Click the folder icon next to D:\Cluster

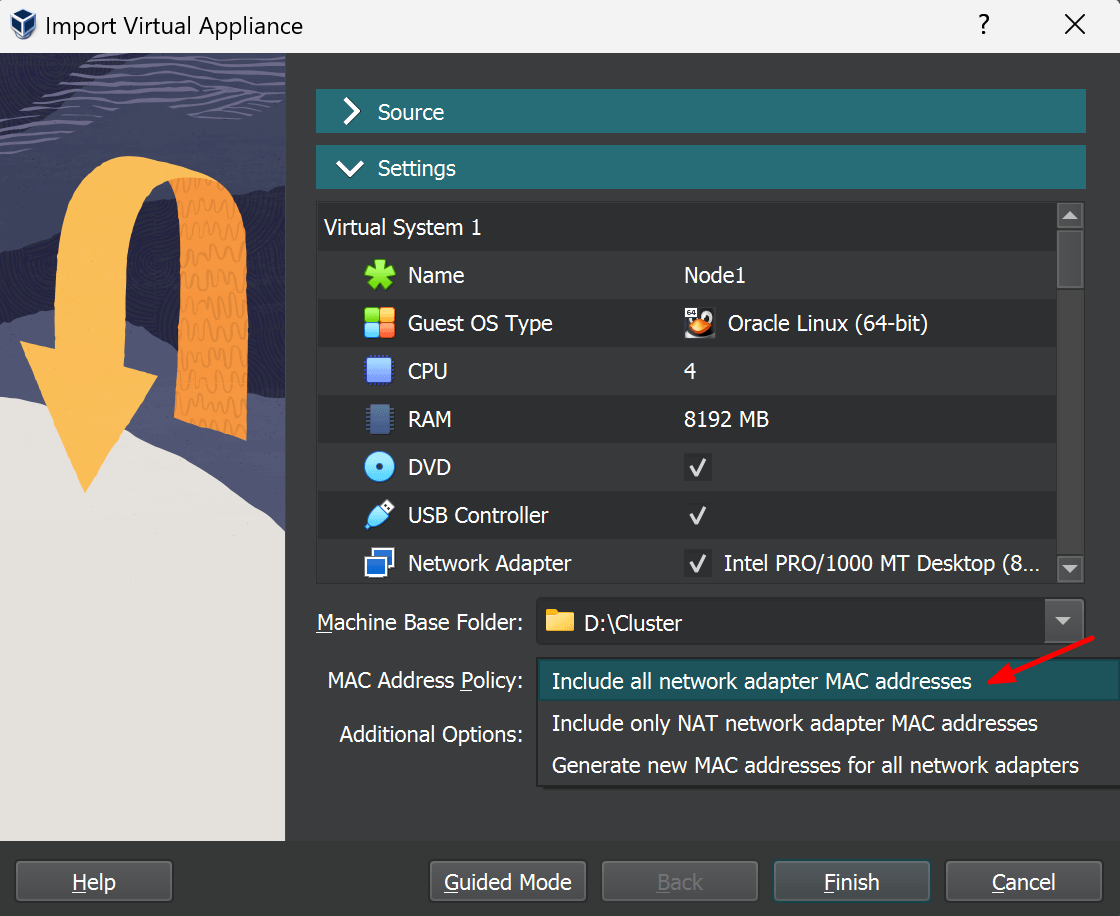pos(561,621)
